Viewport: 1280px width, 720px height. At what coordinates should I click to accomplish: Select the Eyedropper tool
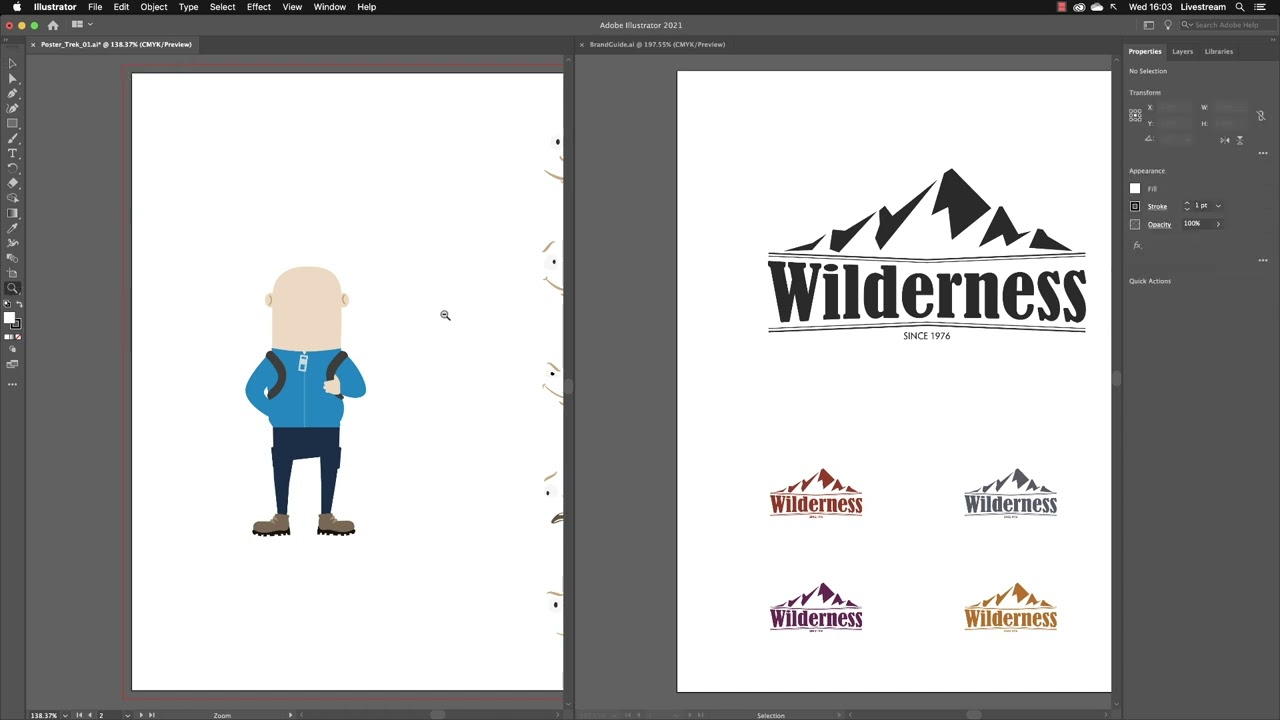tap(12, 228)
